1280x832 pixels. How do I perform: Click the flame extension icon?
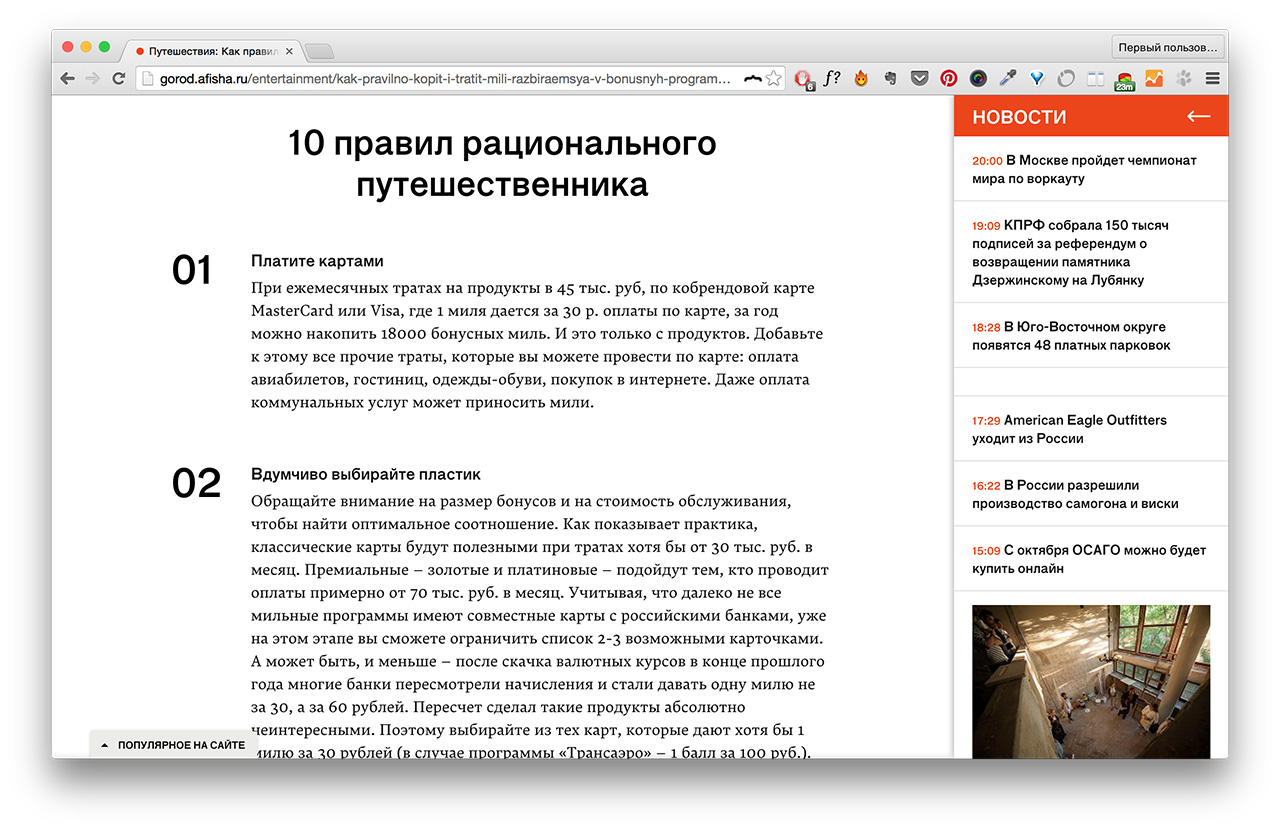860,78
